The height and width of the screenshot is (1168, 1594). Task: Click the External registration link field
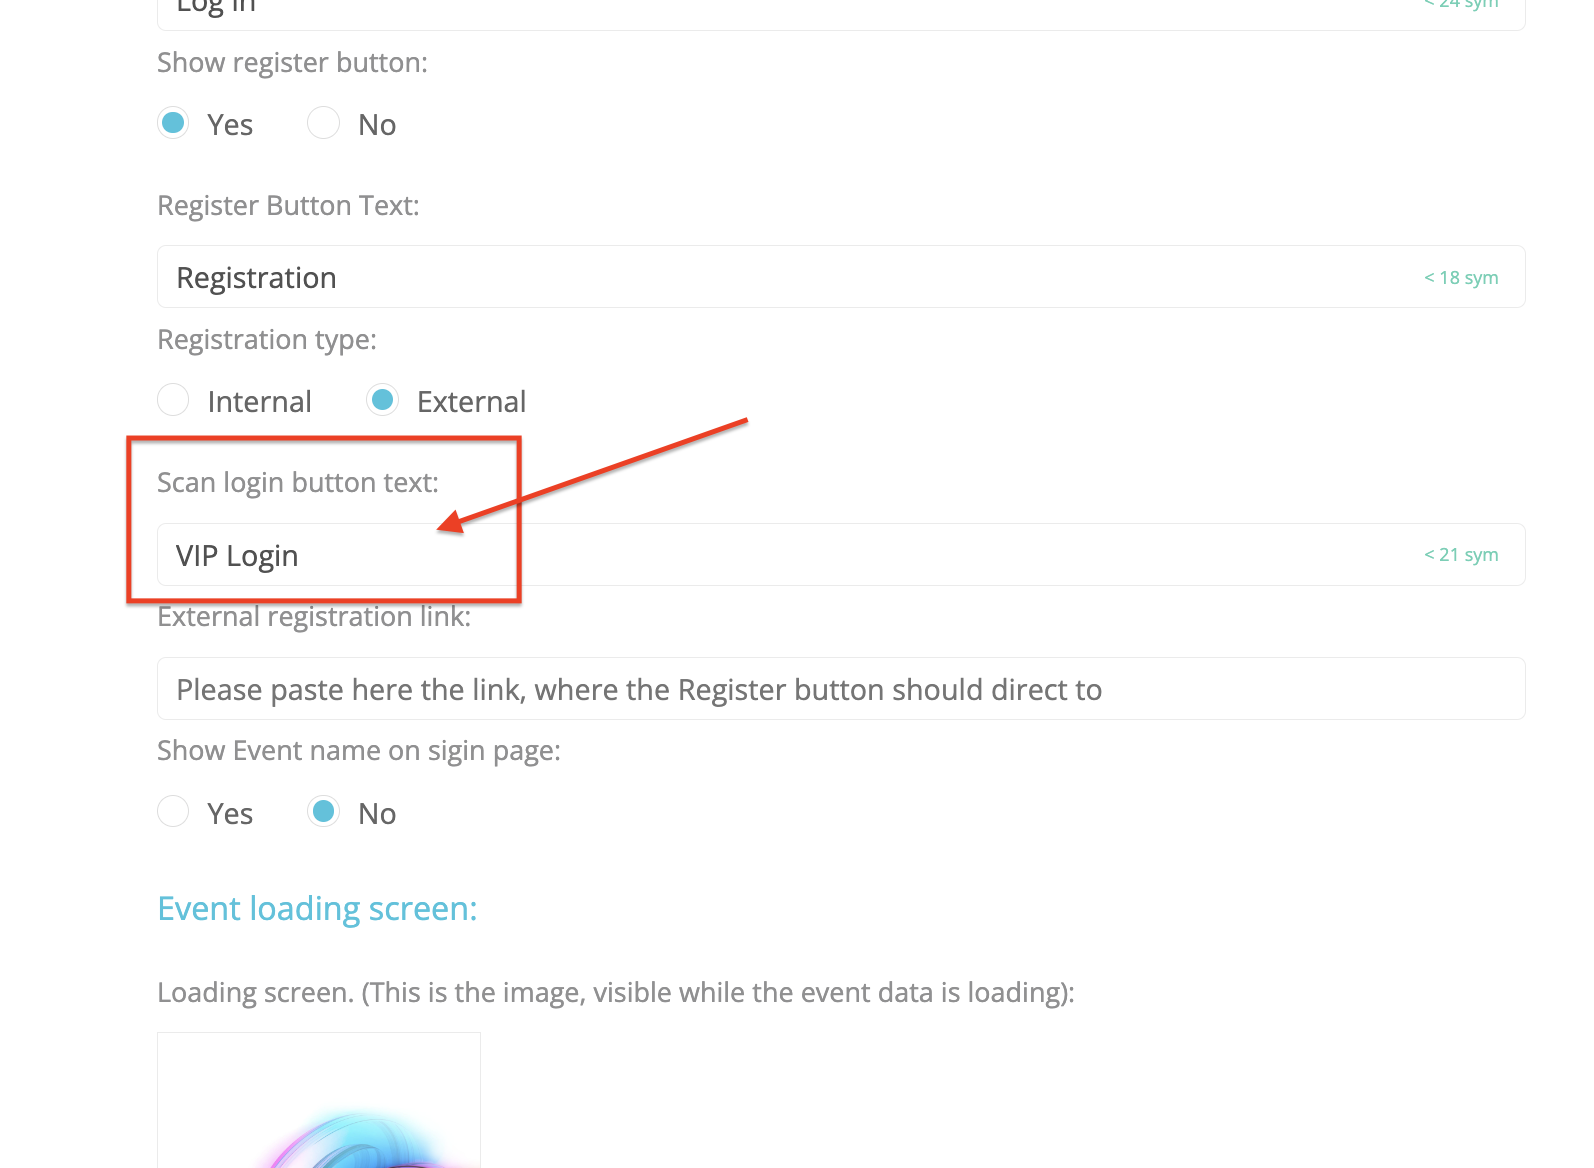pyautogui.click(x=841, y=689)
